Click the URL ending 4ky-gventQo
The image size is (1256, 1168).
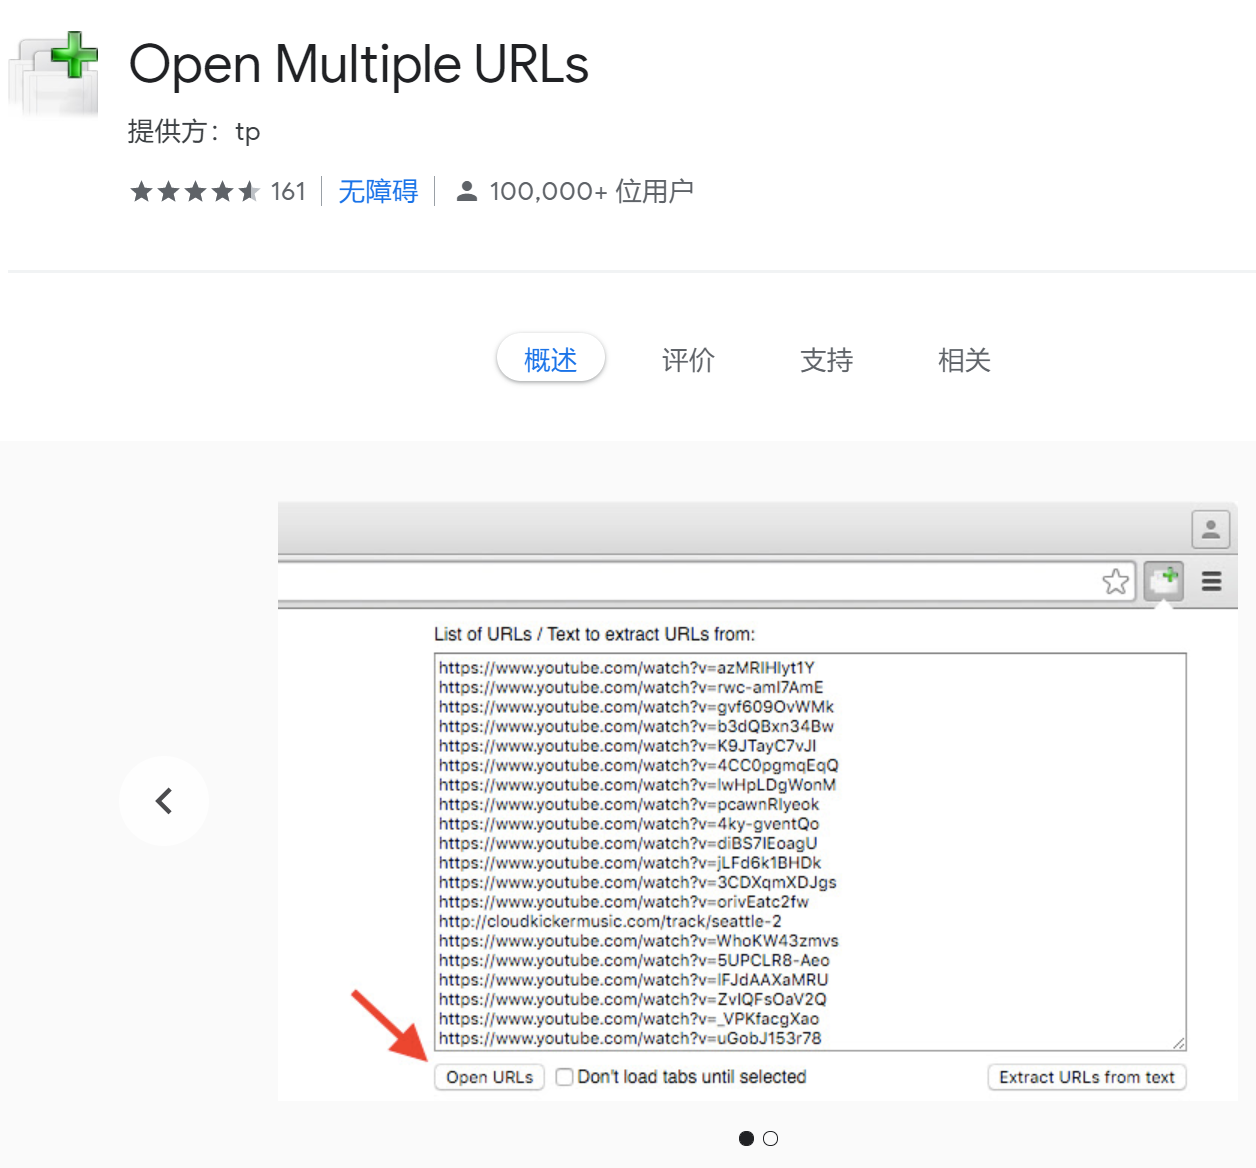click(629, 824)
